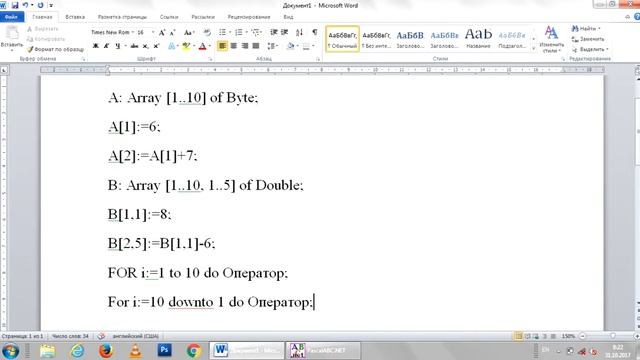Screen dimensions: 640x360
Task: Apply the Обычный style
Action: click(342, 39)
